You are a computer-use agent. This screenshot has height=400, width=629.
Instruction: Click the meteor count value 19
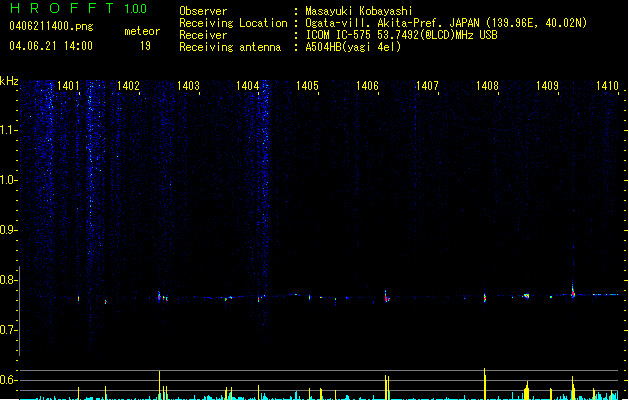pyautogui.click(x=145, y=46)
